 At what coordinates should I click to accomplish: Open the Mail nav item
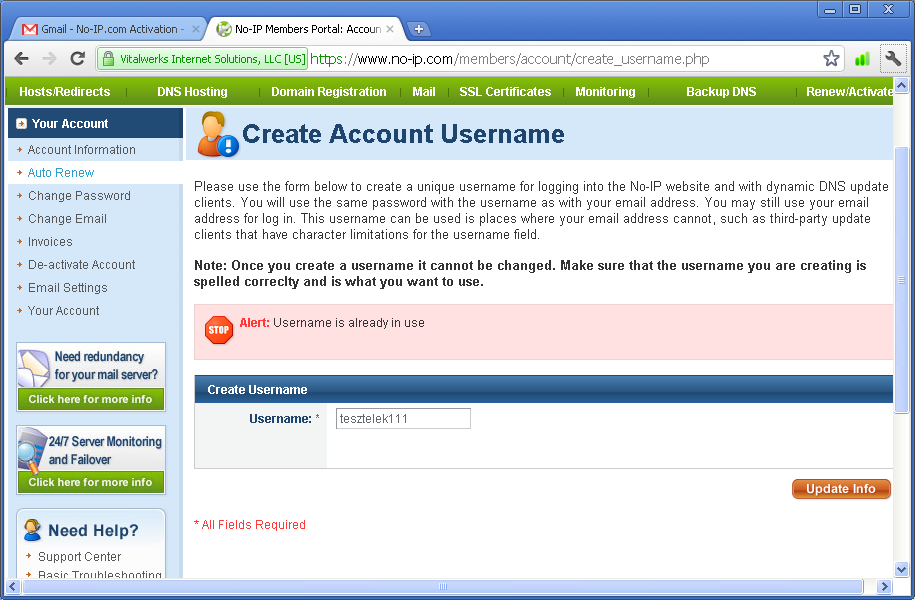424,92
